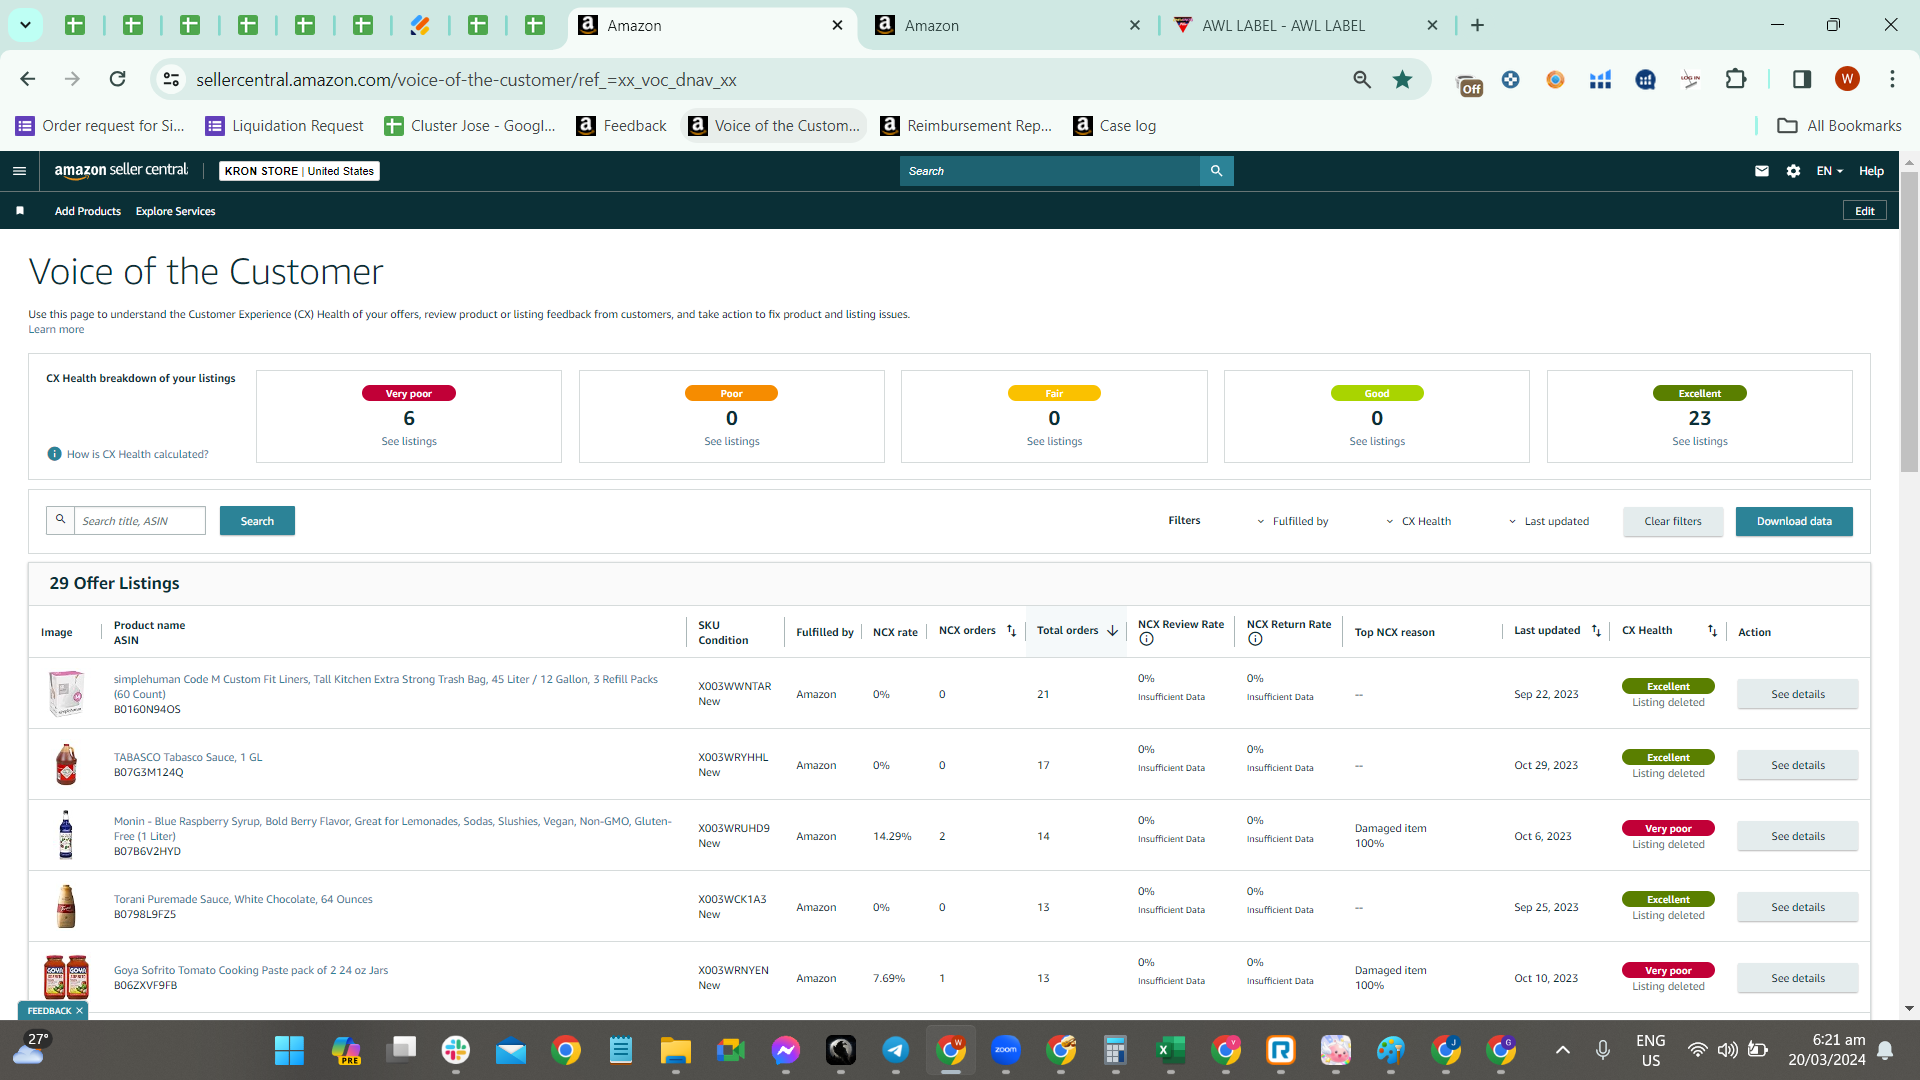Image resolution: width=1920 pixels, height=1080 pixels.
Task: Open Excel from the taskbar
Action: (x=1171, y=1050)
